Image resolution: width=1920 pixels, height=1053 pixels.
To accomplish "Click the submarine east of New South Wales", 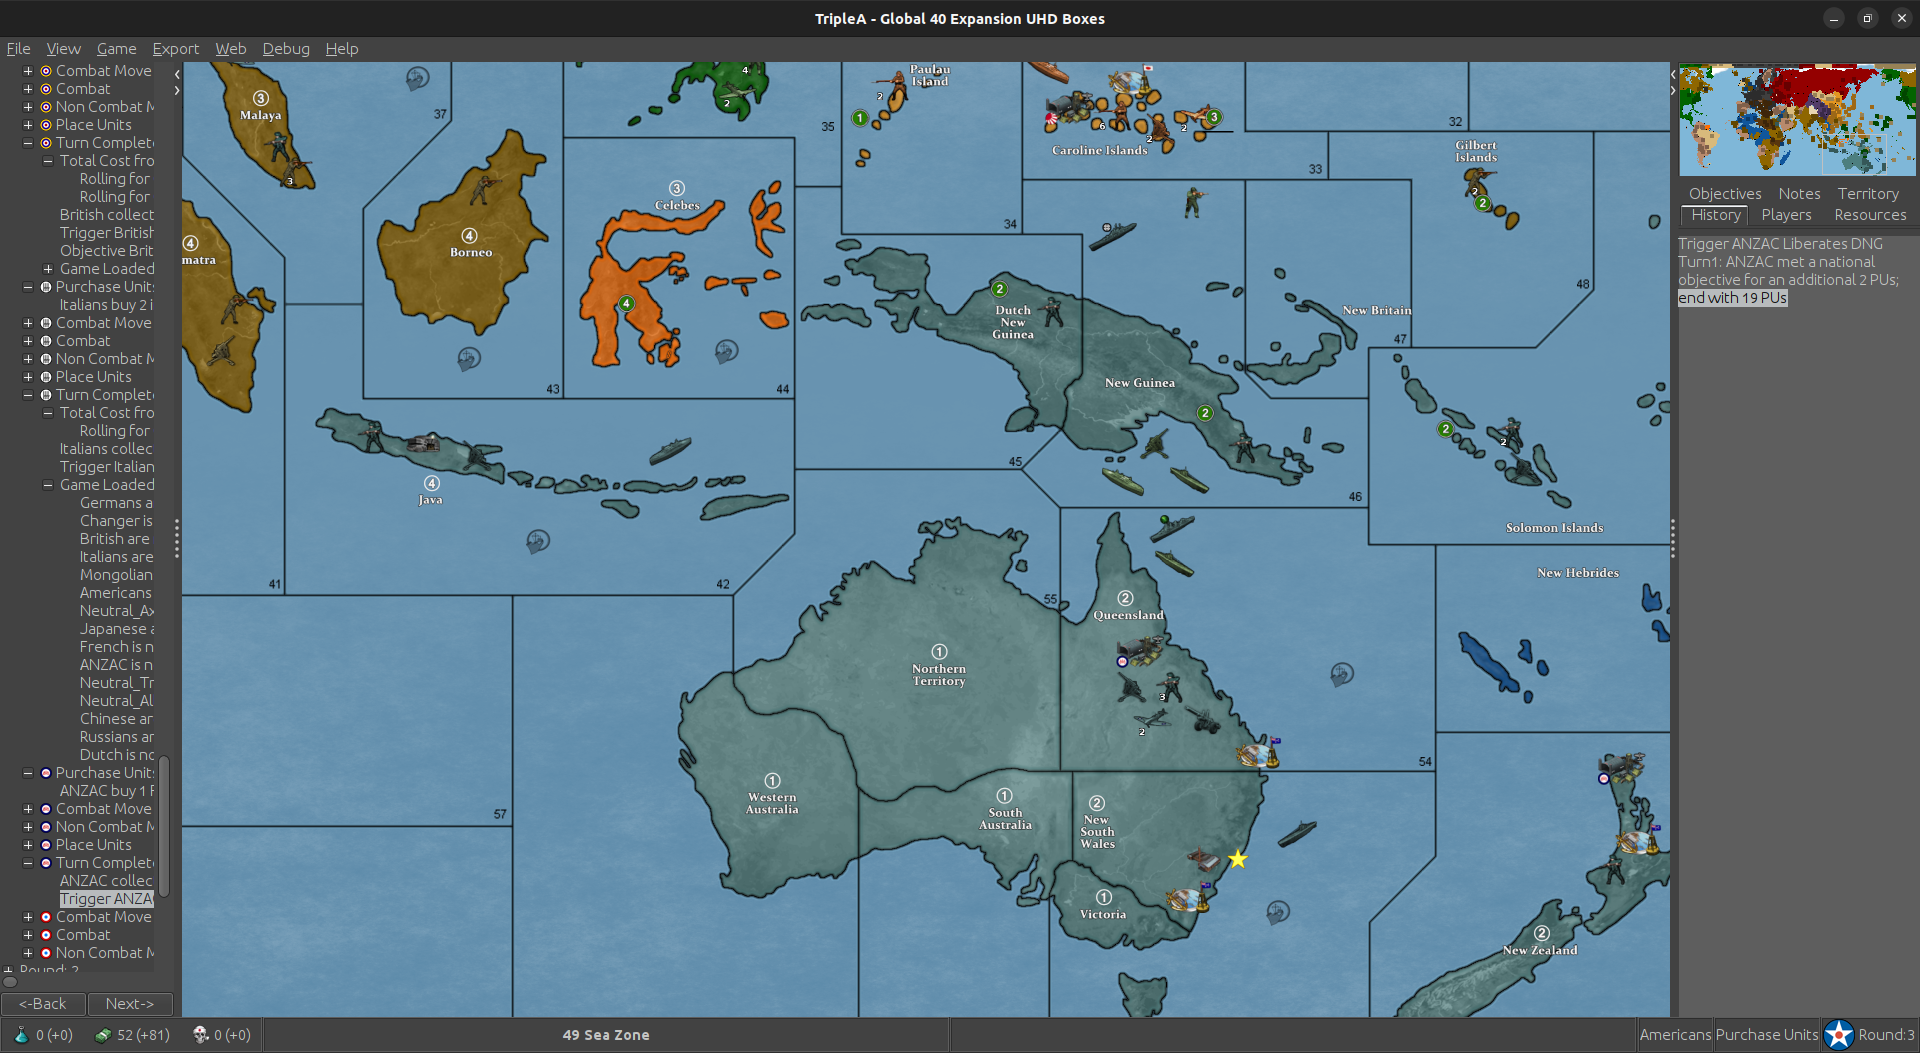I will (1297, 832).
